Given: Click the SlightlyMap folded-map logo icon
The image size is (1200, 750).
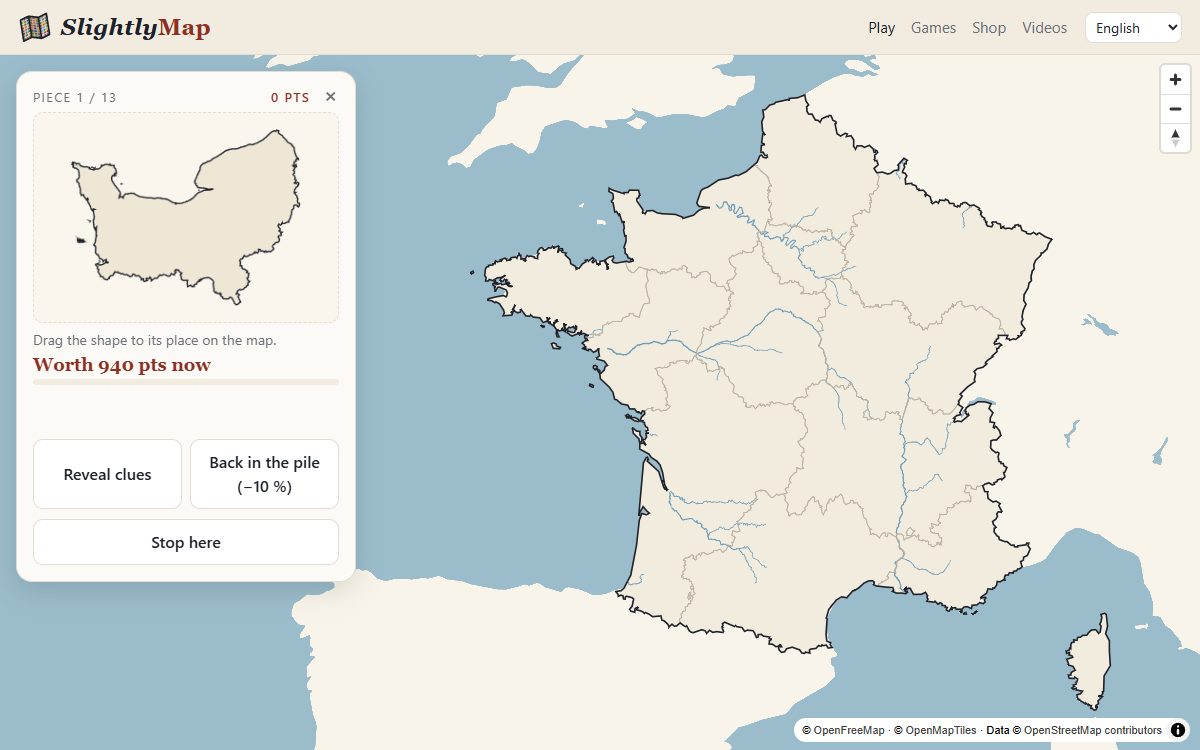Looking at the screenshot, I should pos(35,27).
